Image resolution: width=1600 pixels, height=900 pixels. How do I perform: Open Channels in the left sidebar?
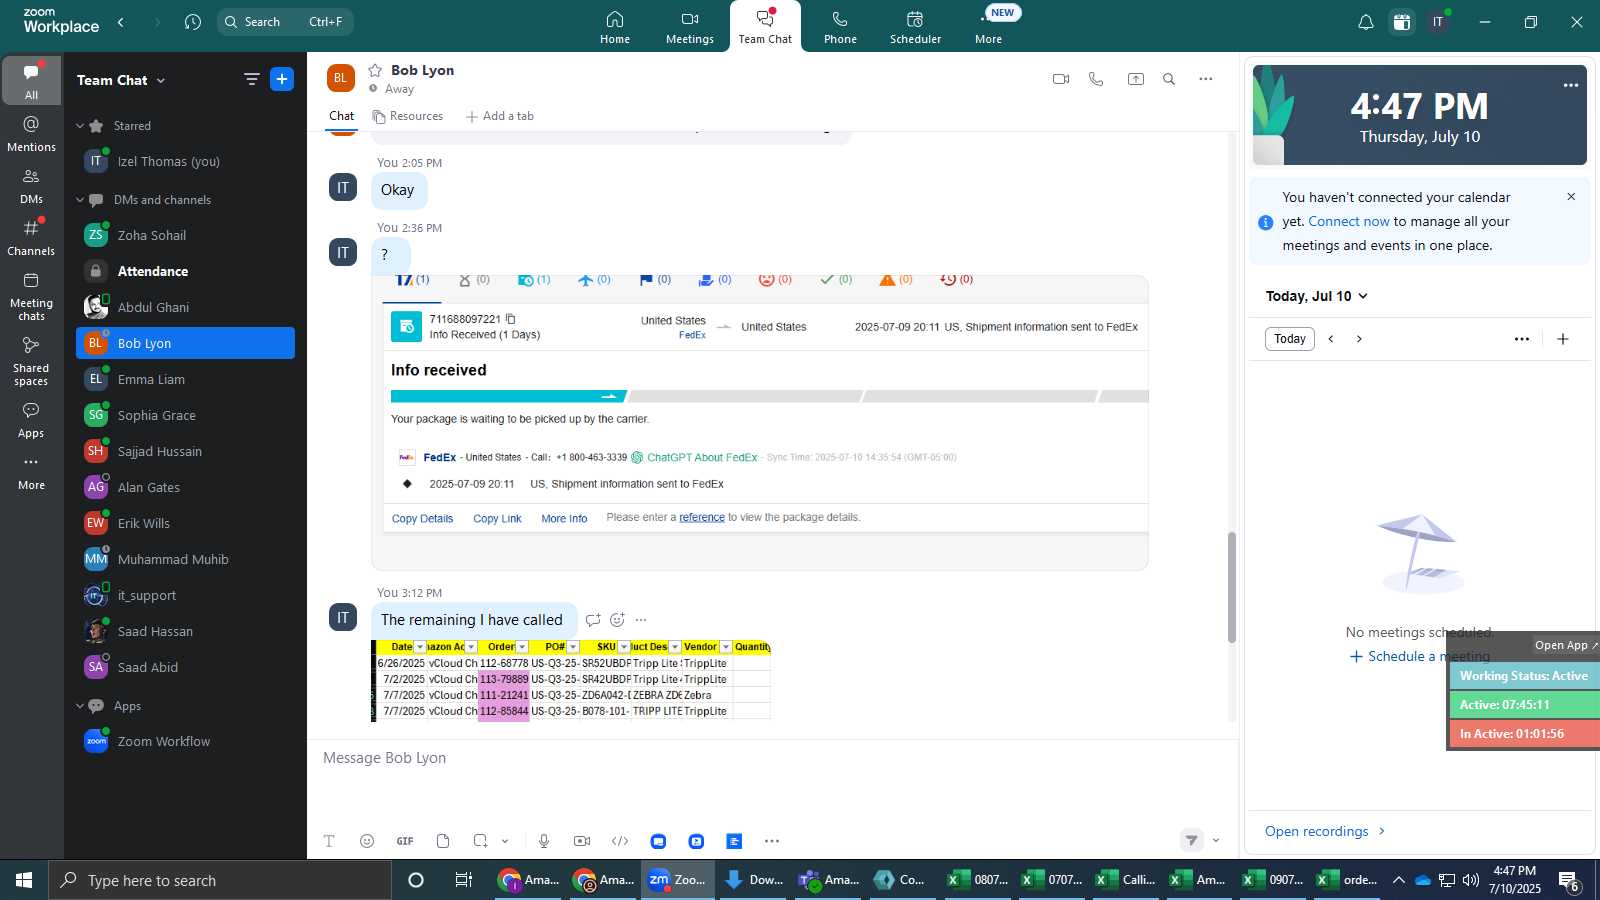31,238
